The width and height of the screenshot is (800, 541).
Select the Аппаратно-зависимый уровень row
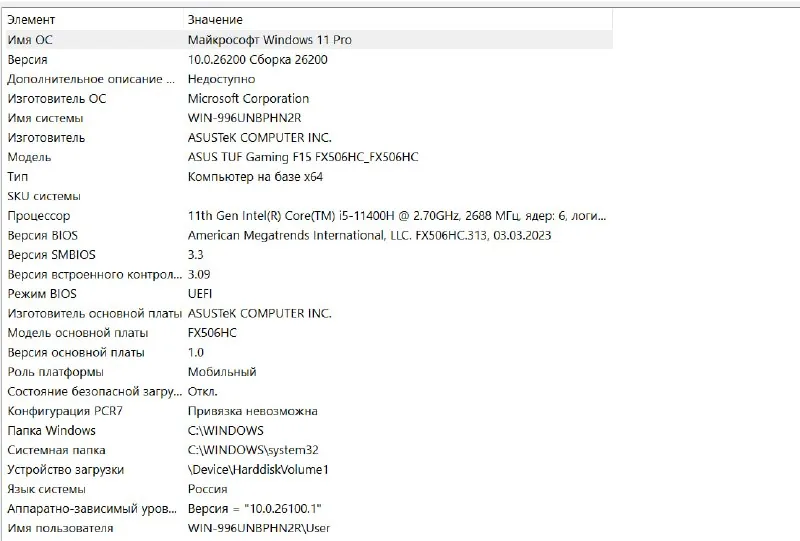(92, 509)
